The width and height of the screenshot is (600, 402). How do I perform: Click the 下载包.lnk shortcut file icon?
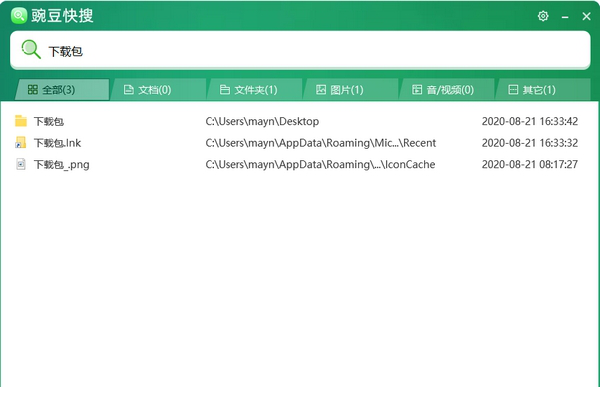[x=21, y=143]
